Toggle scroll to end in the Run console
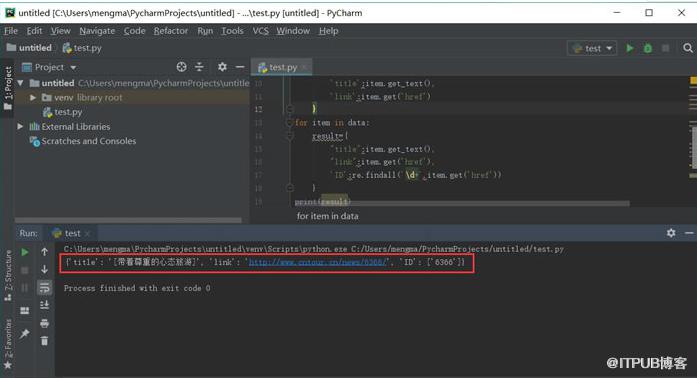This screenshot has width=697, height=378. click(44, 305)
